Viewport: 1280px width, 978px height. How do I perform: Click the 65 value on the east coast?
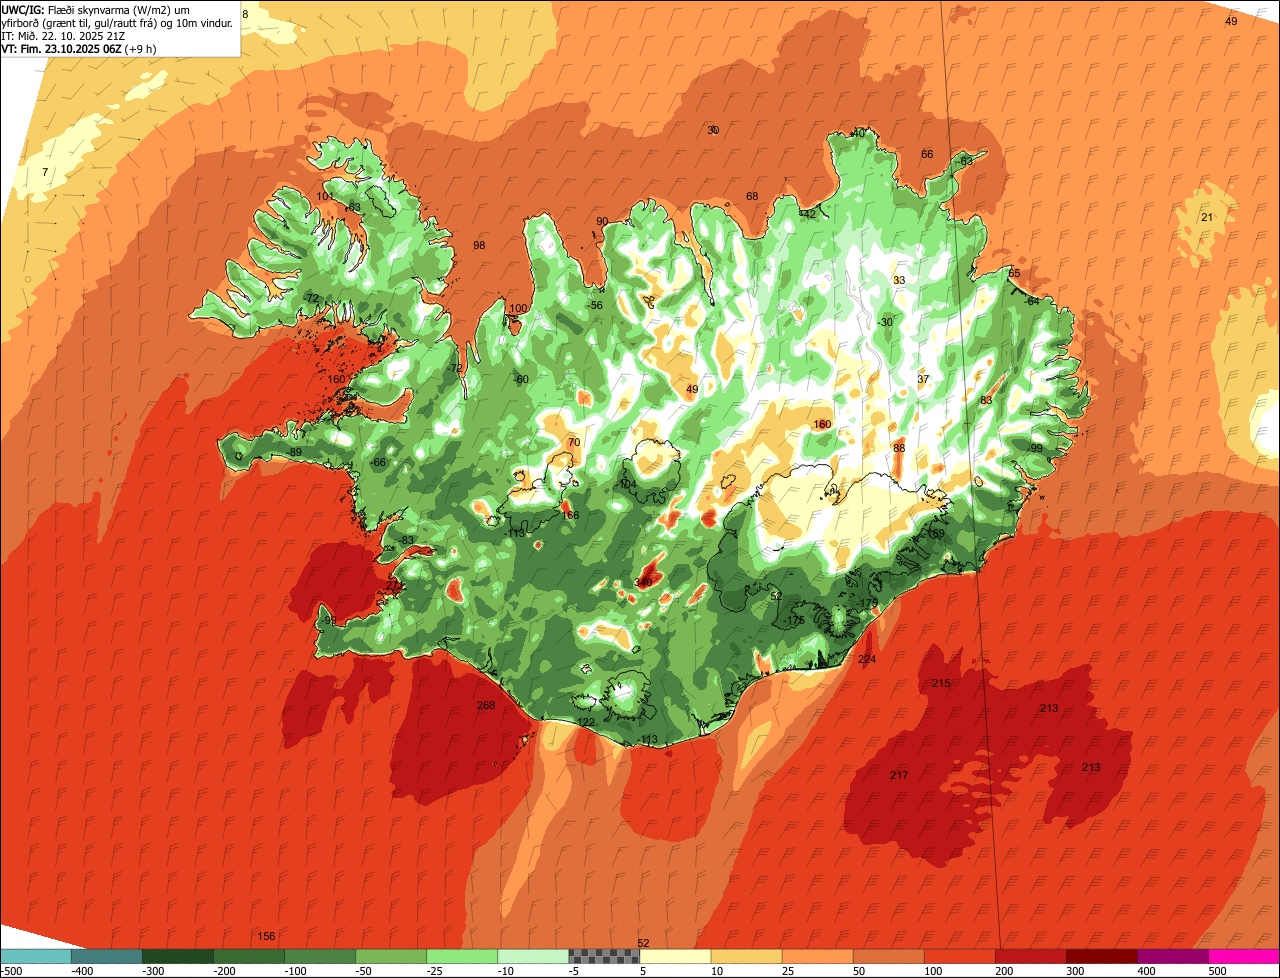(1014, 273)
